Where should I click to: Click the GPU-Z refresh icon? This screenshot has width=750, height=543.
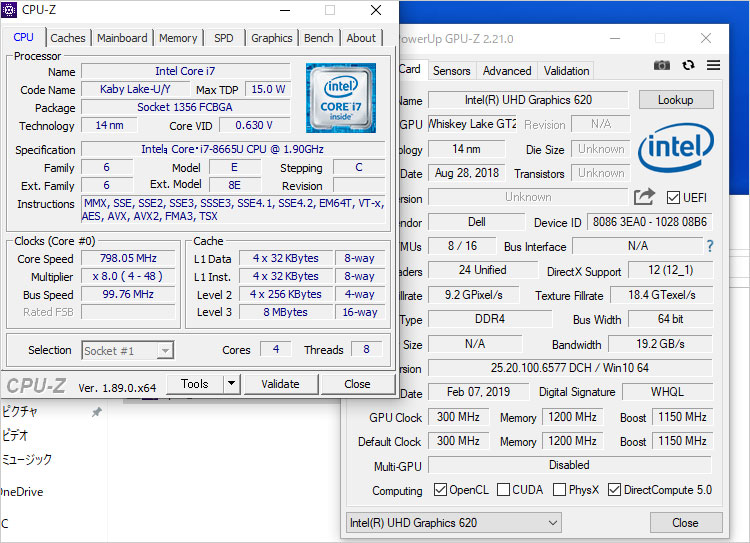coord(688,65)
